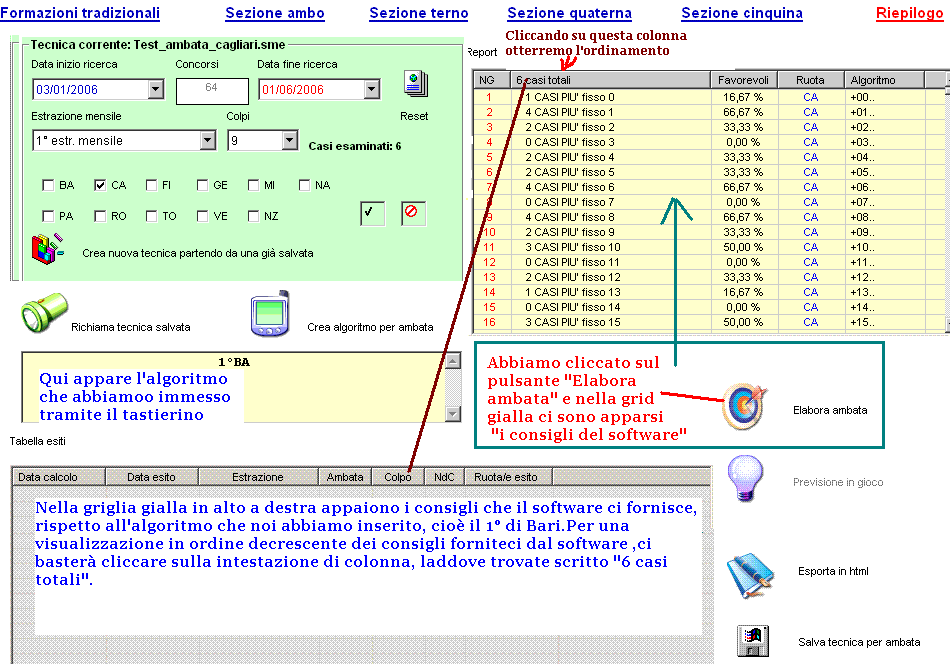Click the Concorsi input field

click(212, 91)
